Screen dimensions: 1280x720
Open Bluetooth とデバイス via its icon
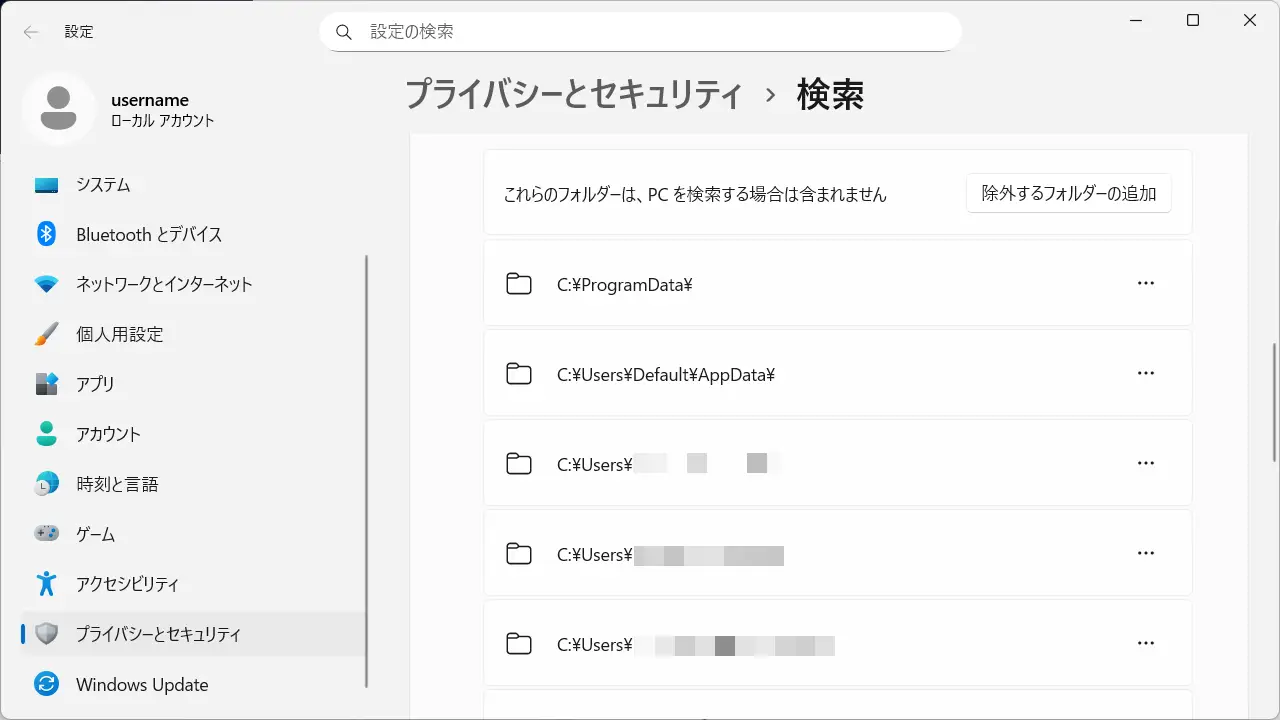tap(47, 234)
